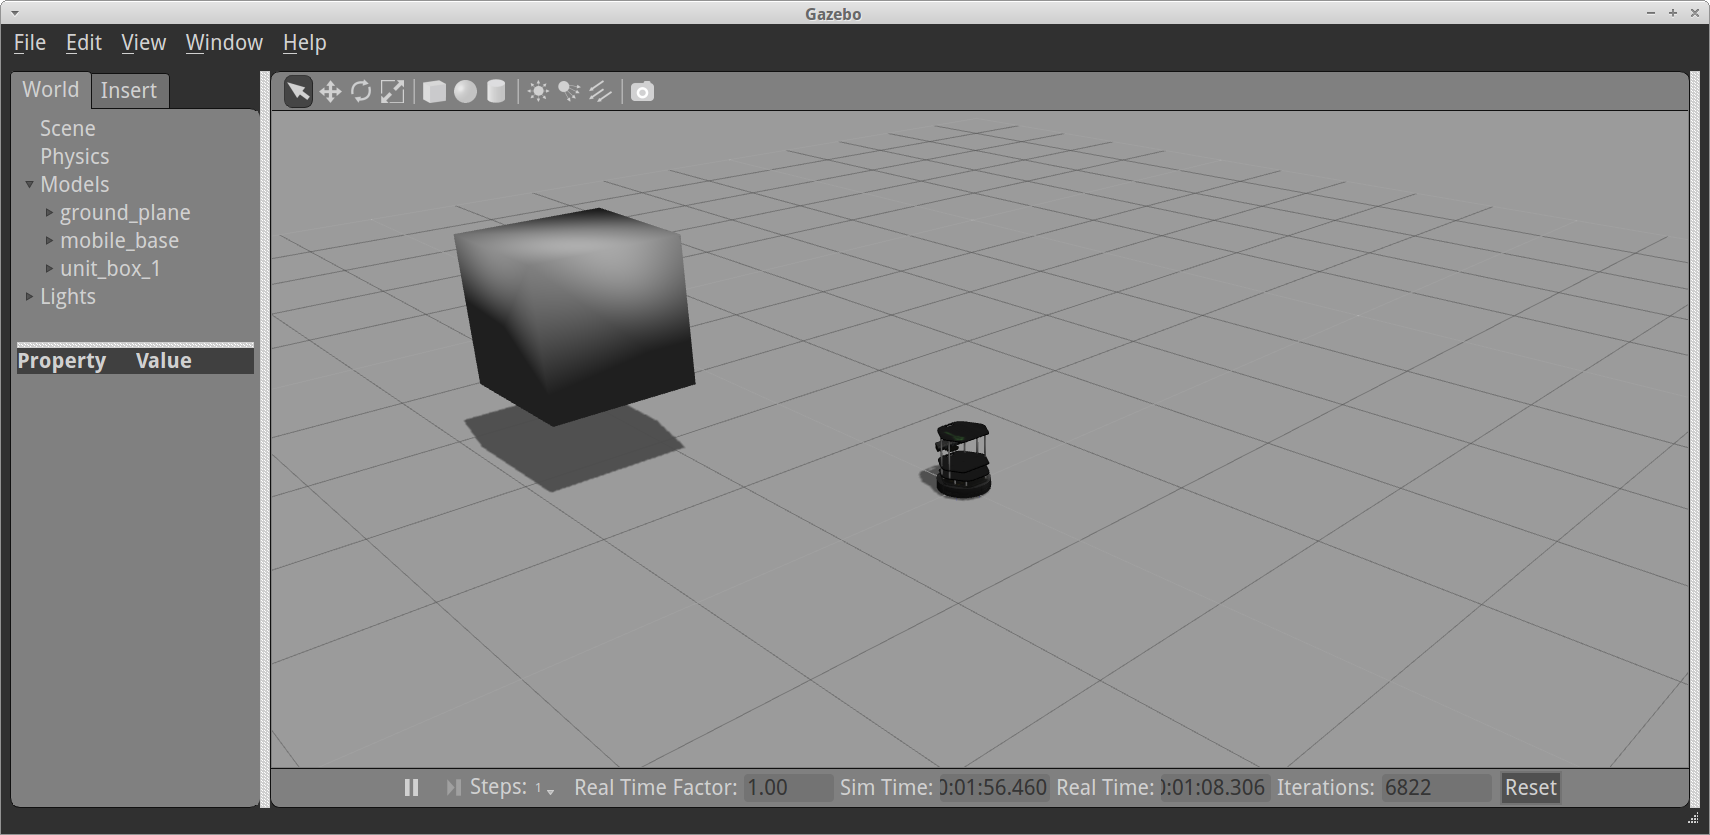The width and height of the screenshot is (1710, 835).
Task: Activate the scale mode tool
Action: point(392,92)
